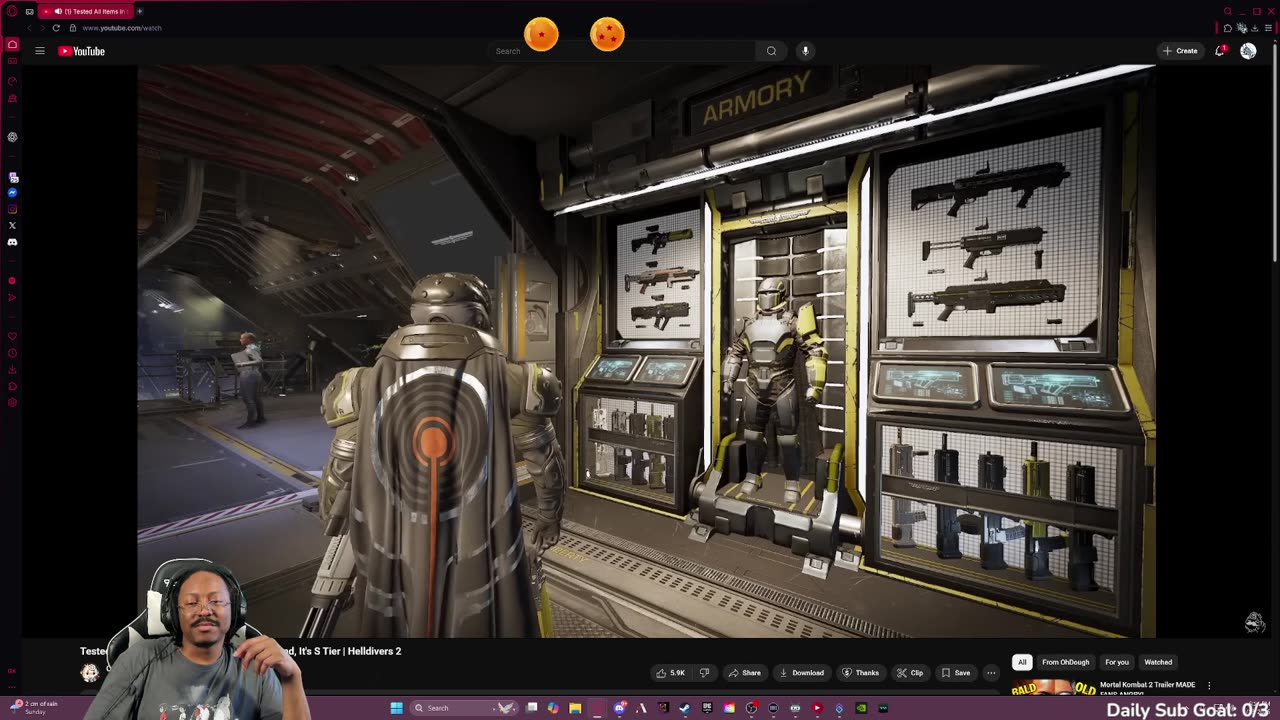The image size is (1280, 720).
Task: Start voice search with the microphone icon
Action: tap(805, 51)
